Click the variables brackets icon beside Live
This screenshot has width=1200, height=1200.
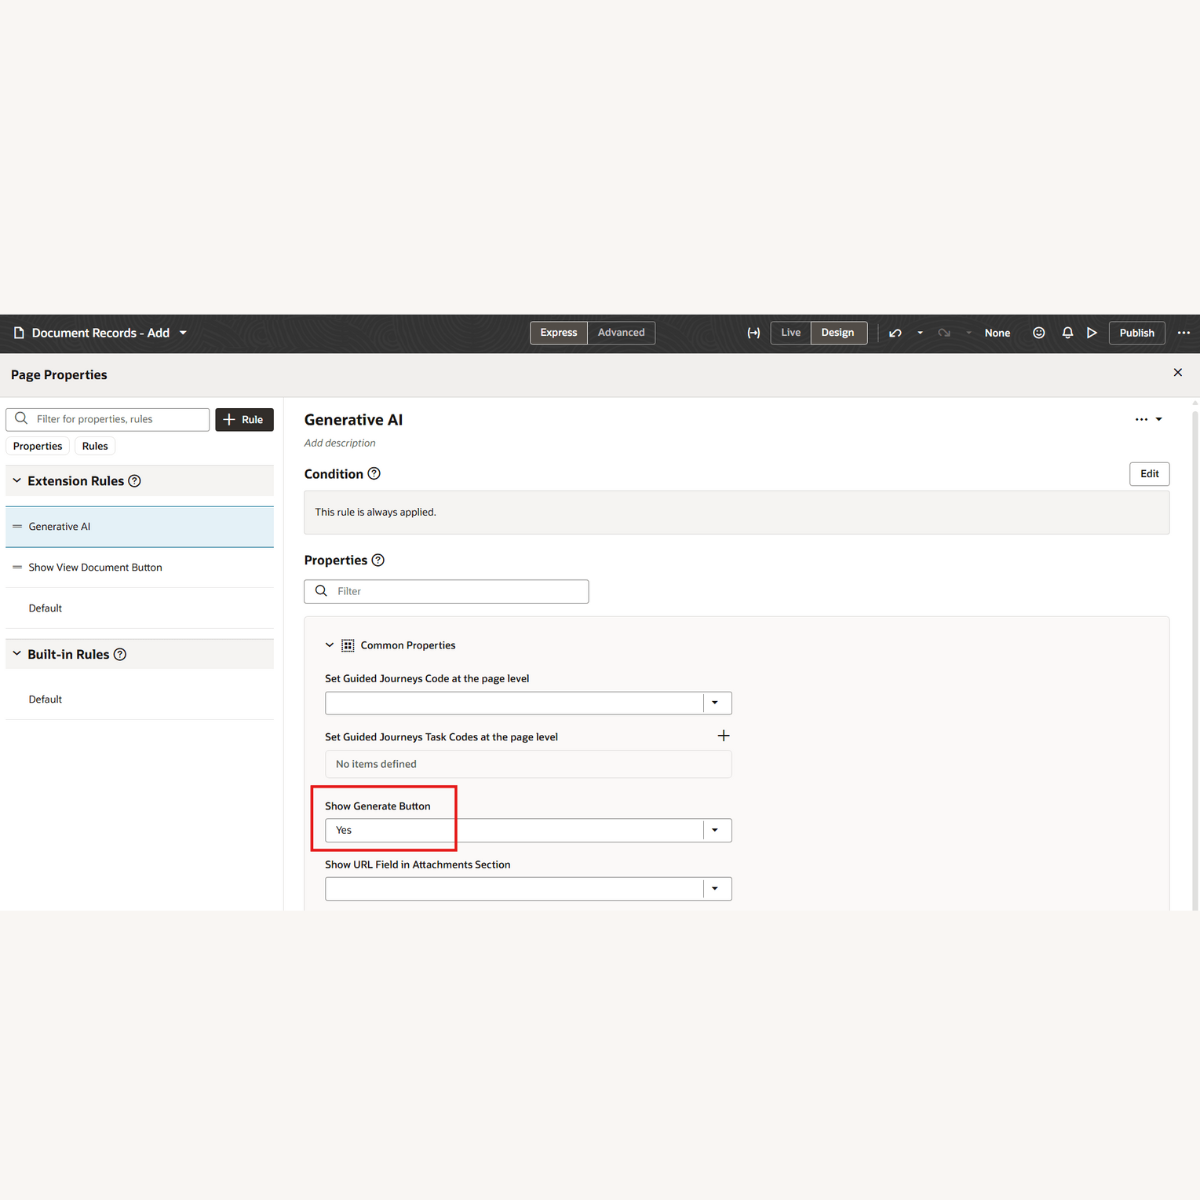pyautogui.click(x=754, y=333)
